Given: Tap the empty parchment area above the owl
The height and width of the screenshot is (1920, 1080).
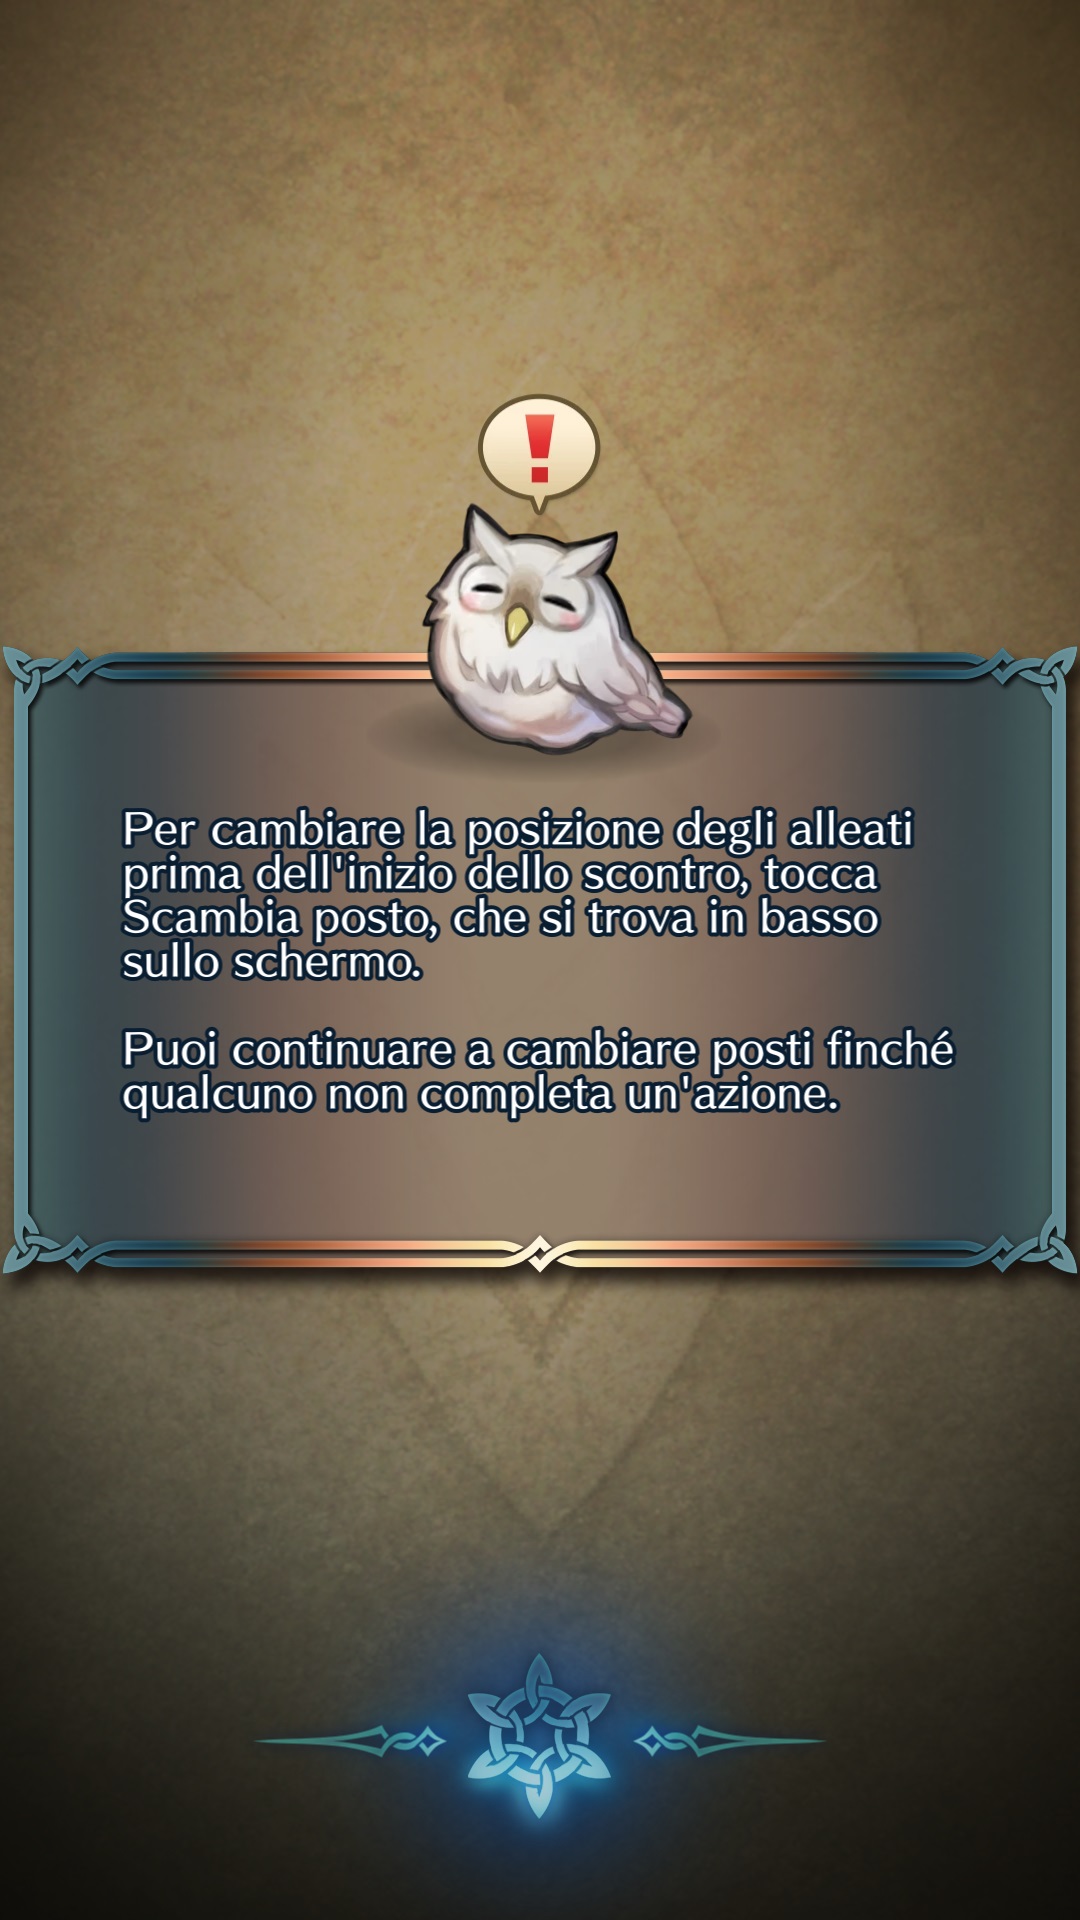Looking at the screenshot, I should pos(540,200).
